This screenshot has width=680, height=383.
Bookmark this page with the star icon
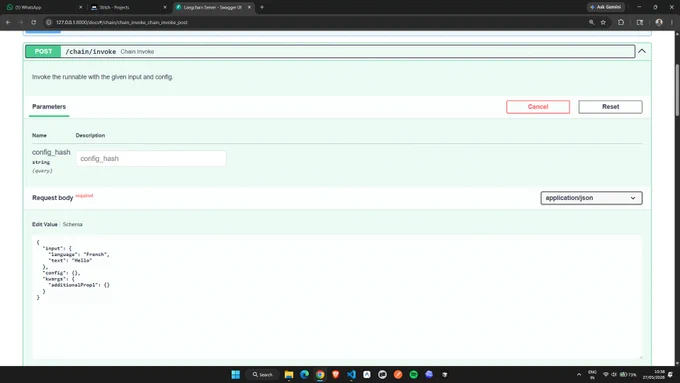pos(603,22)
